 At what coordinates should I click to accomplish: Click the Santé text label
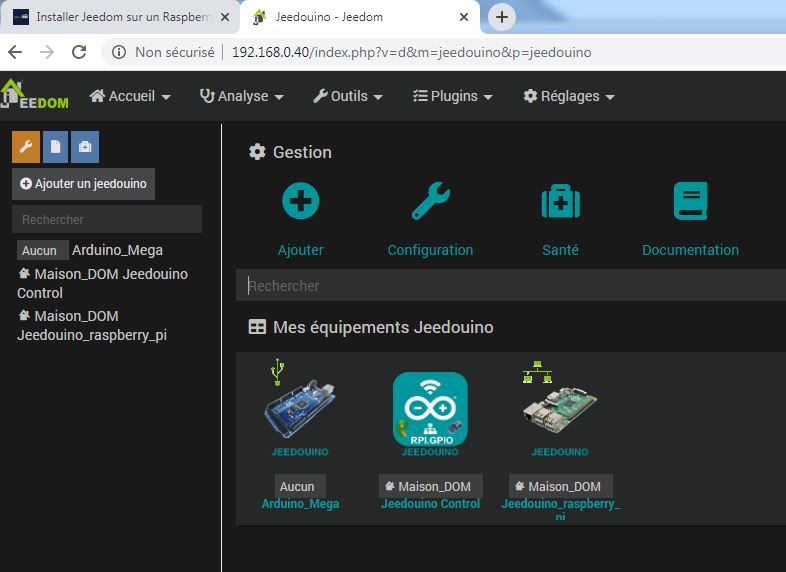[560, 250]
